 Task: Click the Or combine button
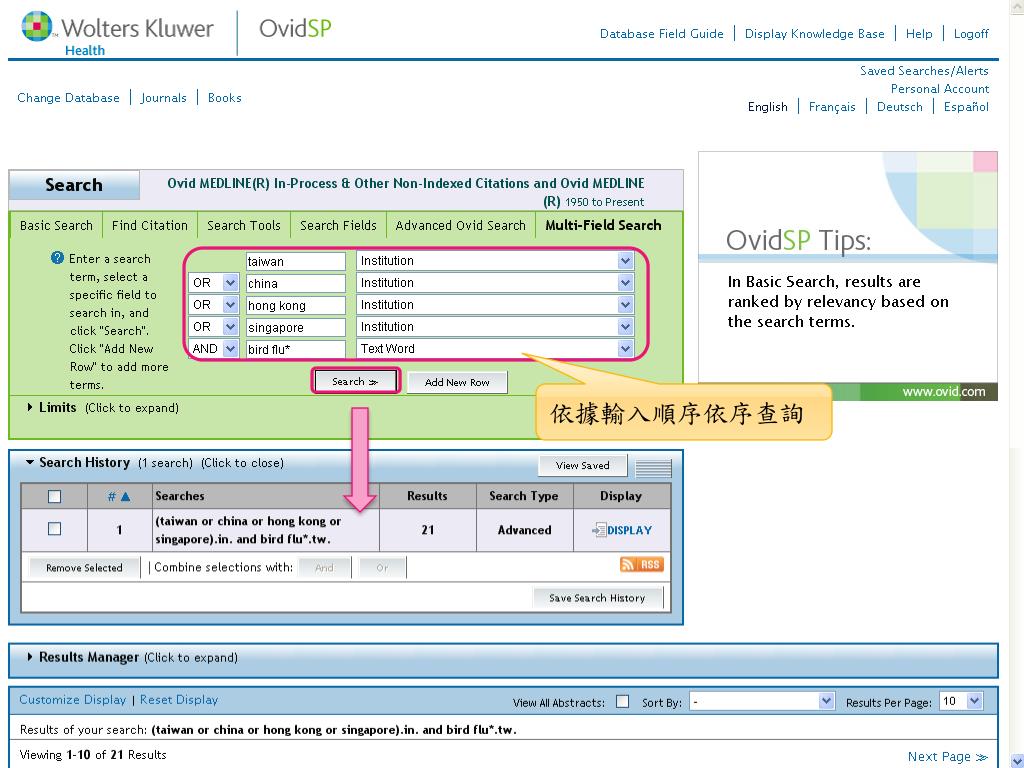382,568
